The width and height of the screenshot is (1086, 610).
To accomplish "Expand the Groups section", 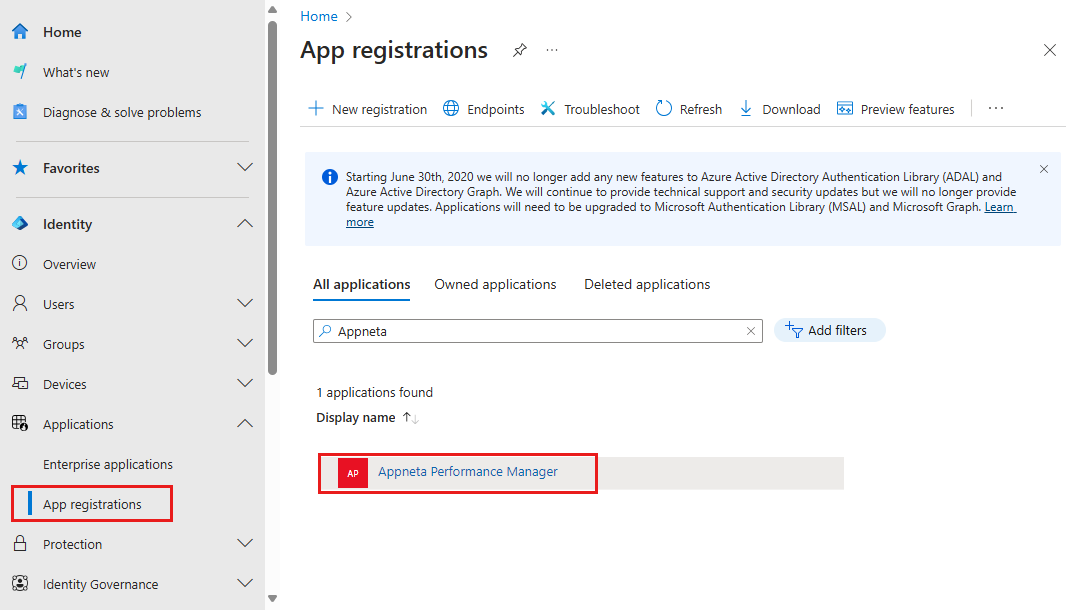I will click(x=244, y=343).
